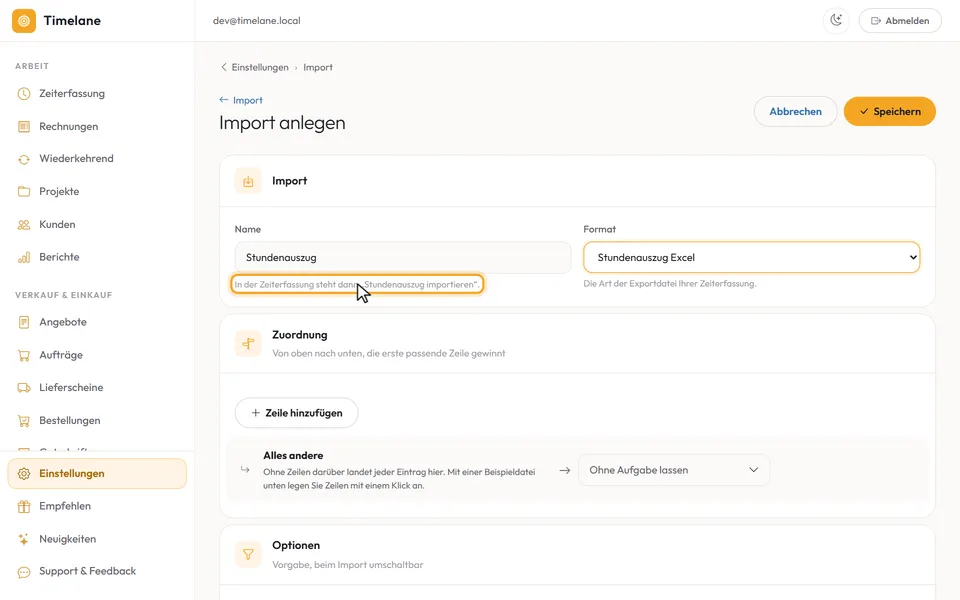960x600 pixels.
Task: Click the 'Alles andere' row heading
Action: coord(293,456)
